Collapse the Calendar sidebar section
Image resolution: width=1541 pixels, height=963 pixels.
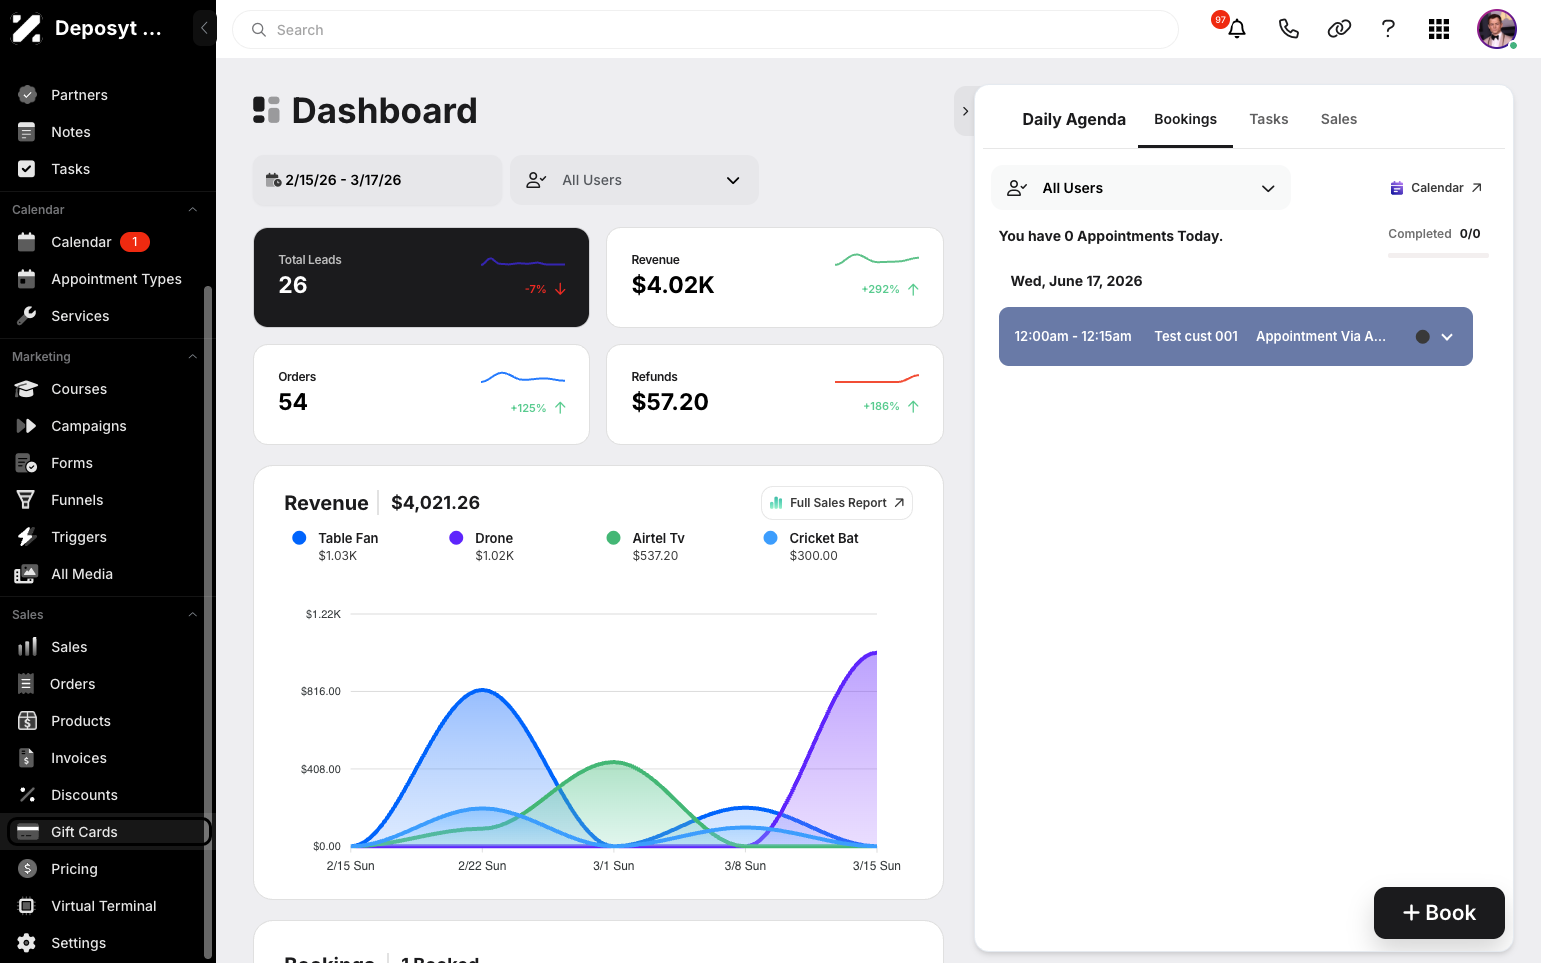coord(193,210)
